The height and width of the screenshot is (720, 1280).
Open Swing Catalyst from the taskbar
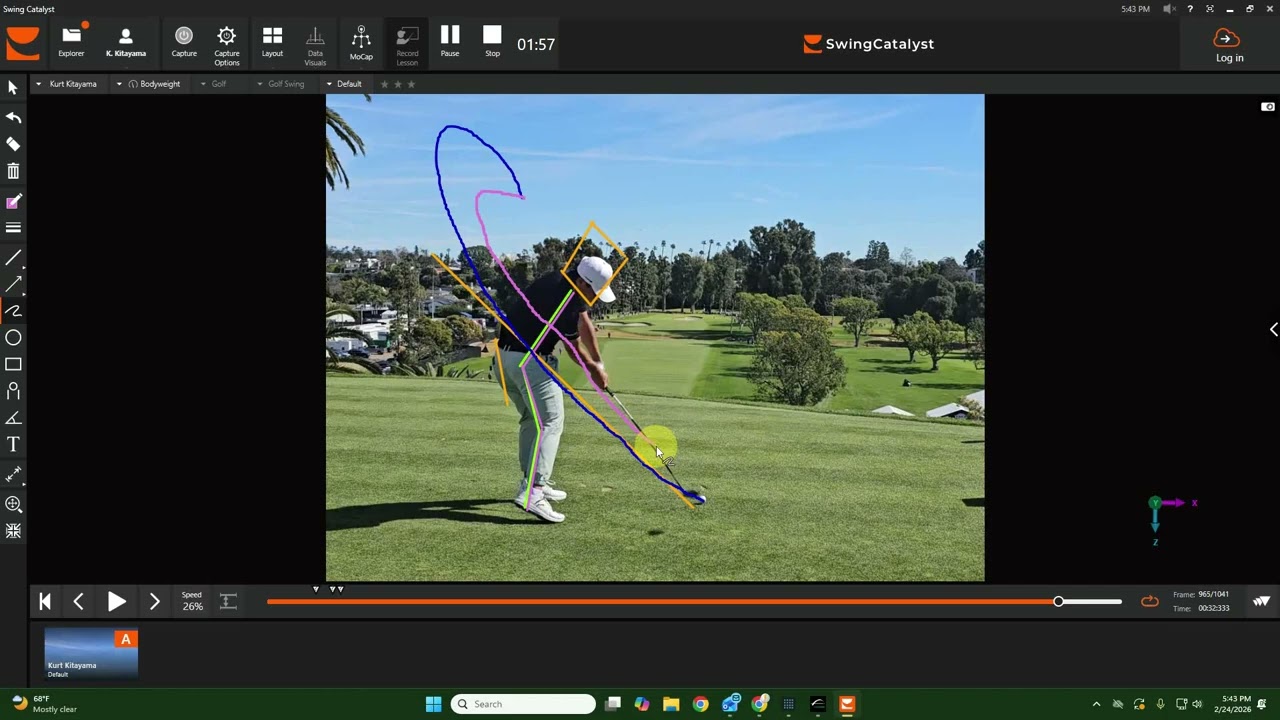[x=847, y=704]
